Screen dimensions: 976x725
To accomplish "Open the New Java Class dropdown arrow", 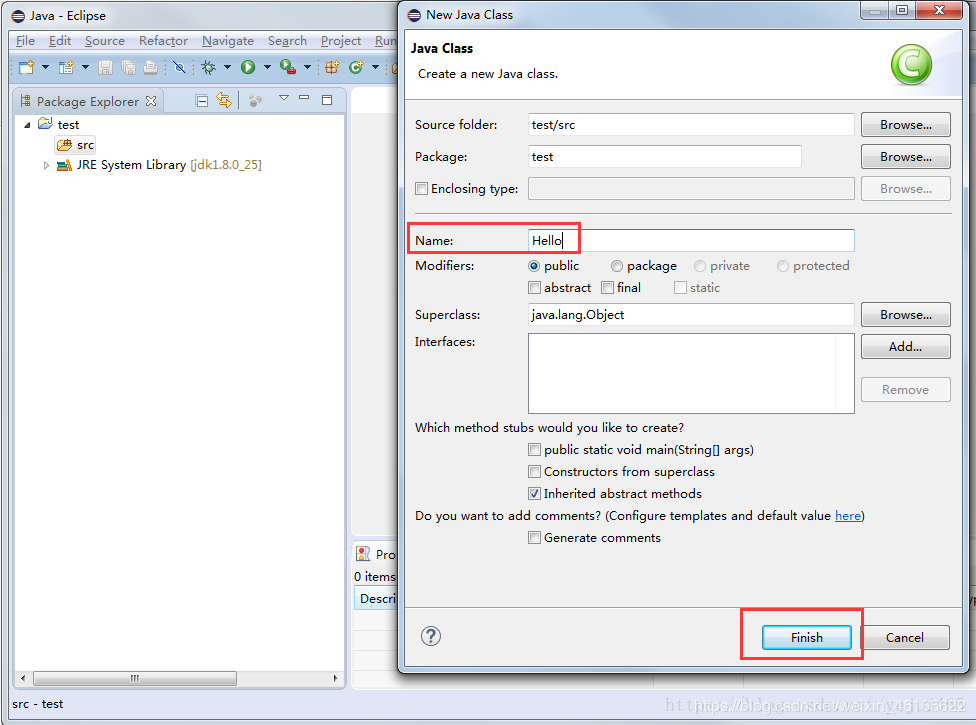I will tap(375, 67).
